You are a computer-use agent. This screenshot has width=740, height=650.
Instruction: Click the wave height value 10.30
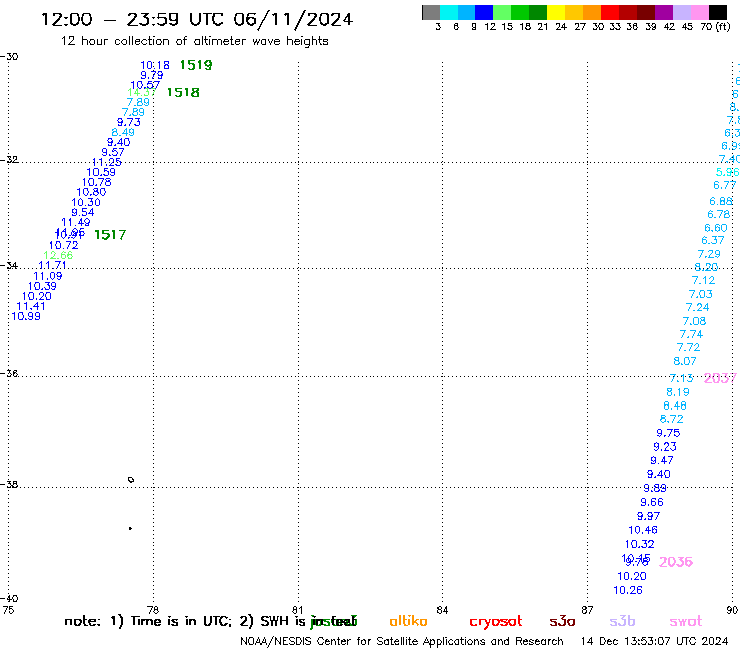[x=86, y=203]
